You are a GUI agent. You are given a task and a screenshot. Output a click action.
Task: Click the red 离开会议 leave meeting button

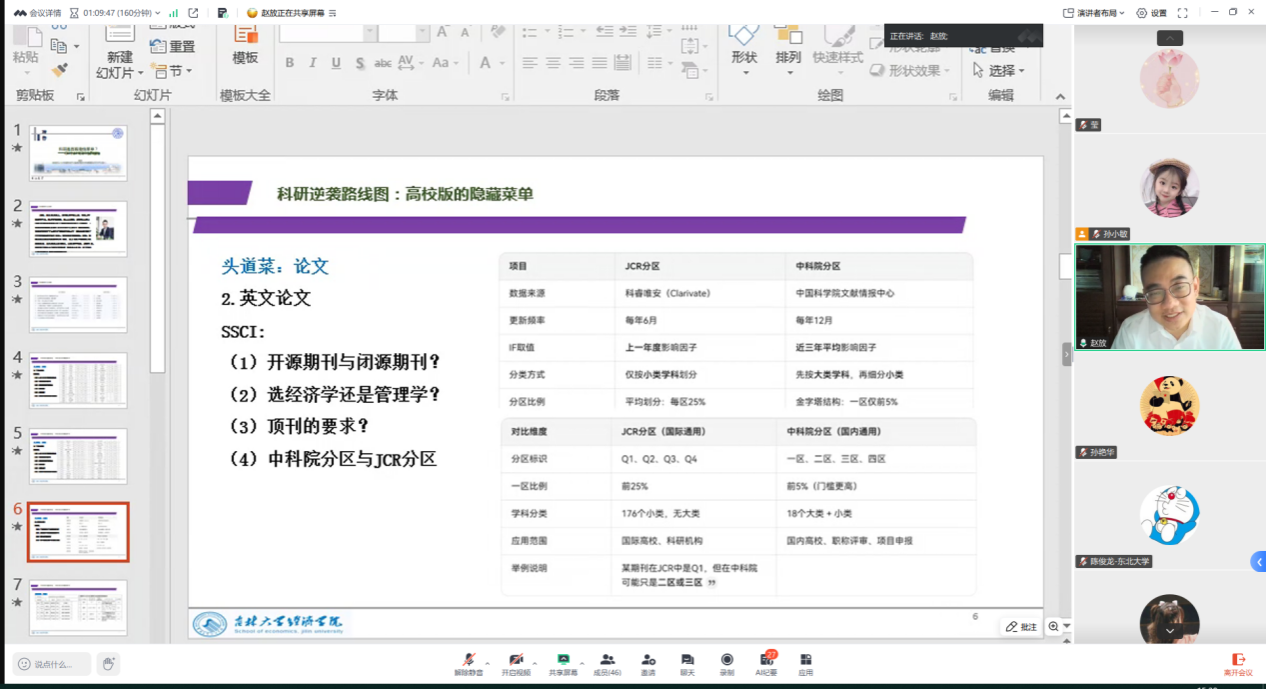pyautogui.click(x=1238, y=662)
